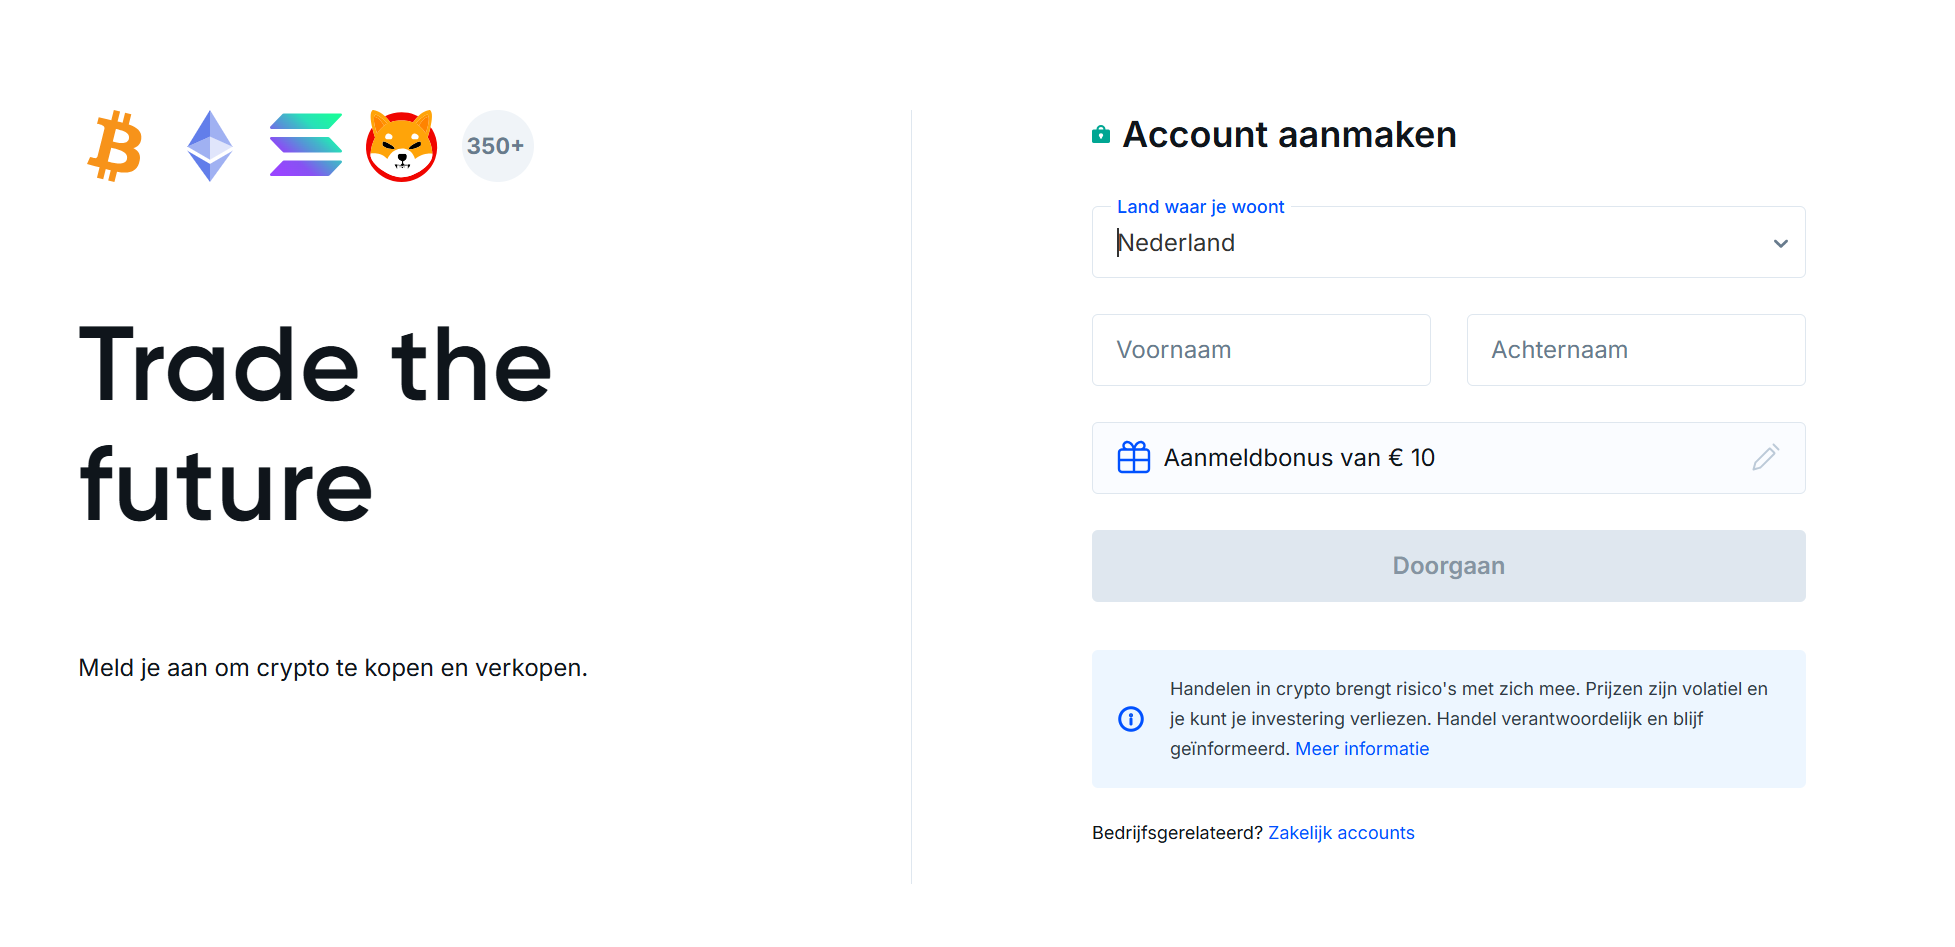This screenshot has width=1955, height=947.
Task: Click the chevron arrow in the country field
Action: point(1780,242)
